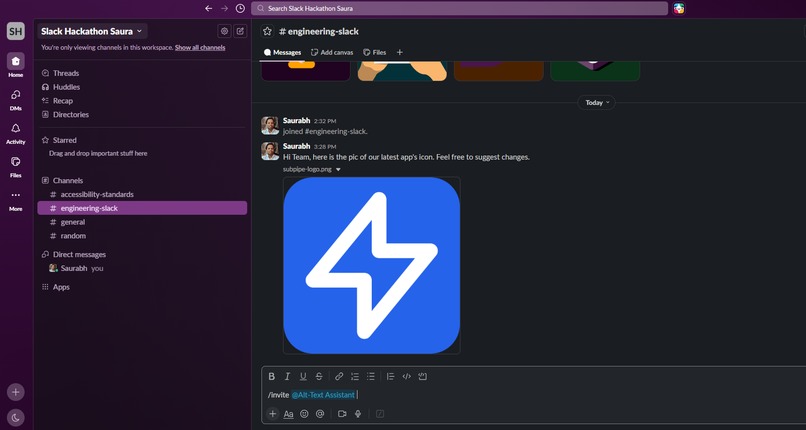This screenshot has height=430, width=806.
Task: Open DMs from the sidebar rail
Action: 15,99
